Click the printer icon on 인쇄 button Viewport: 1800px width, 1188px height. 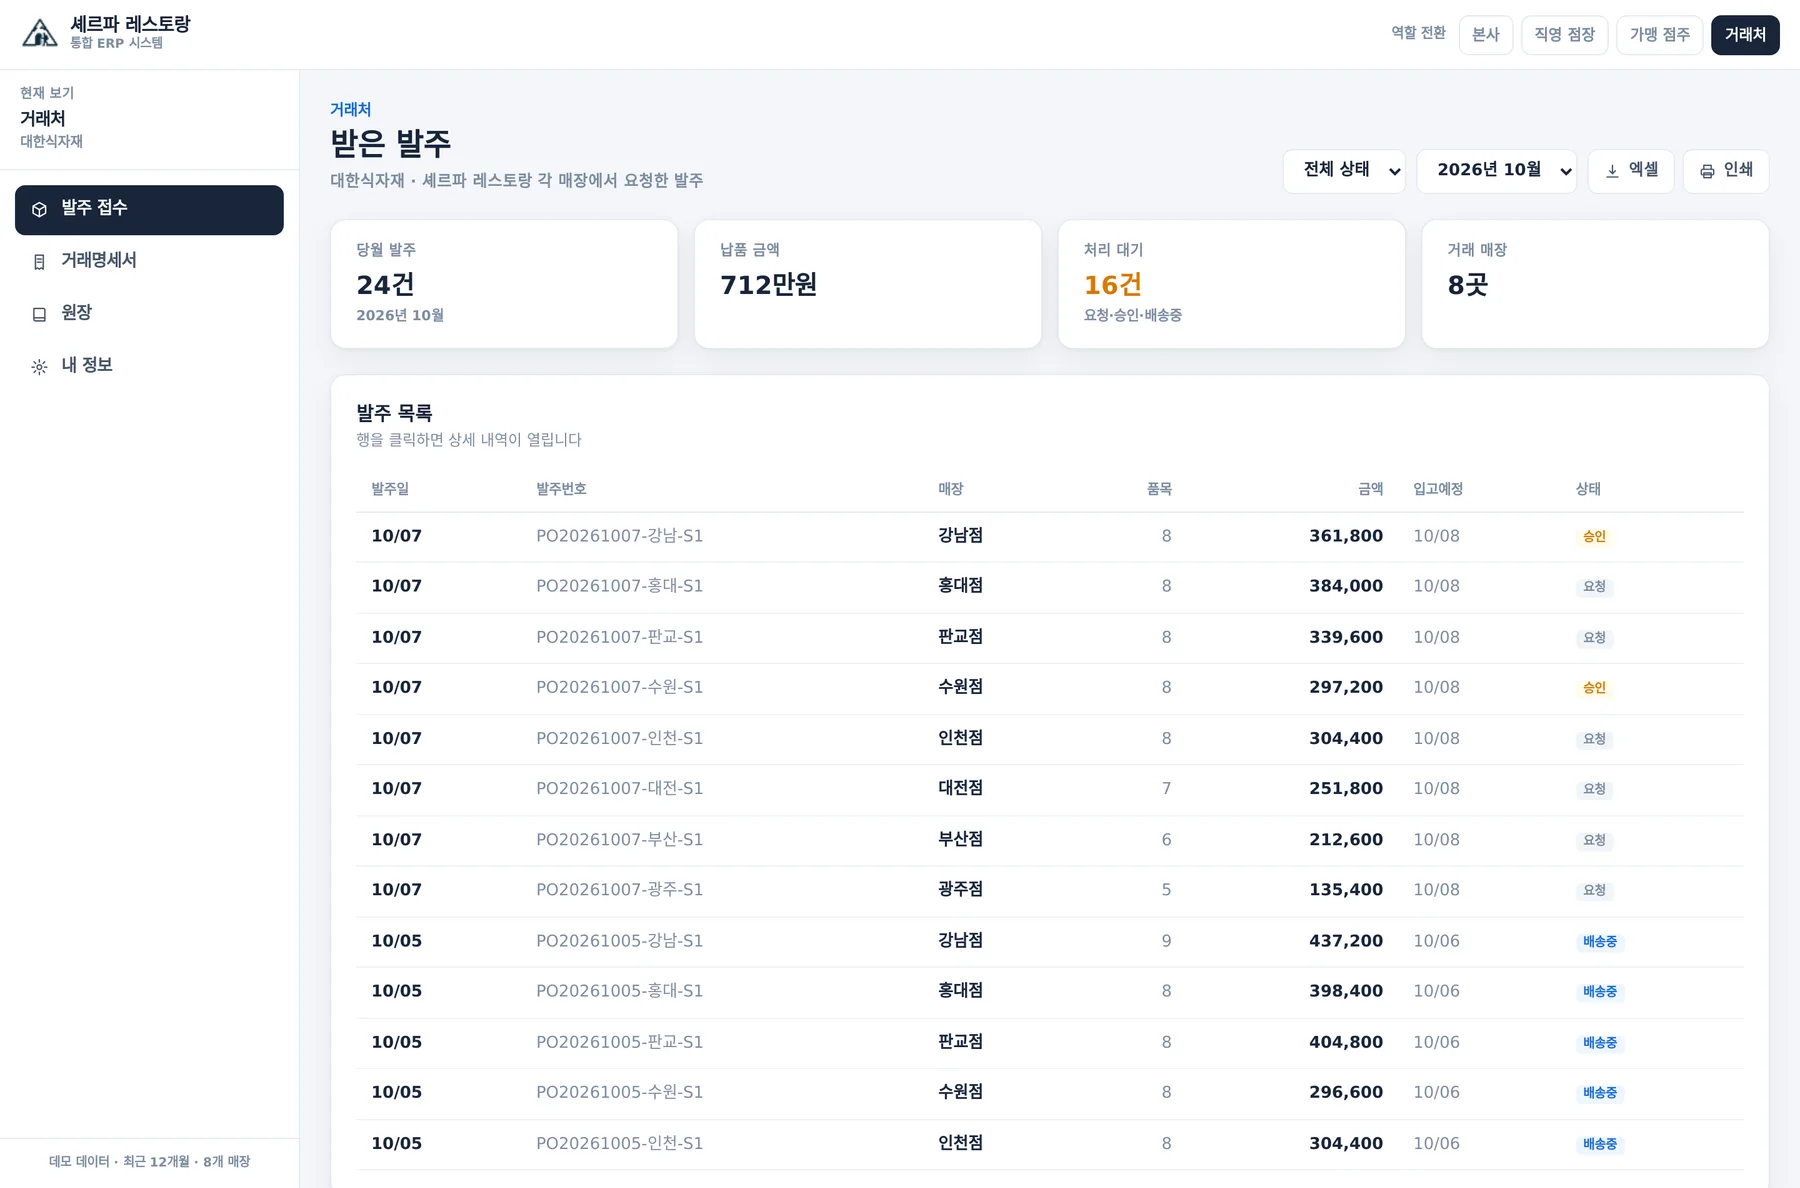(x=1707, y=171)
